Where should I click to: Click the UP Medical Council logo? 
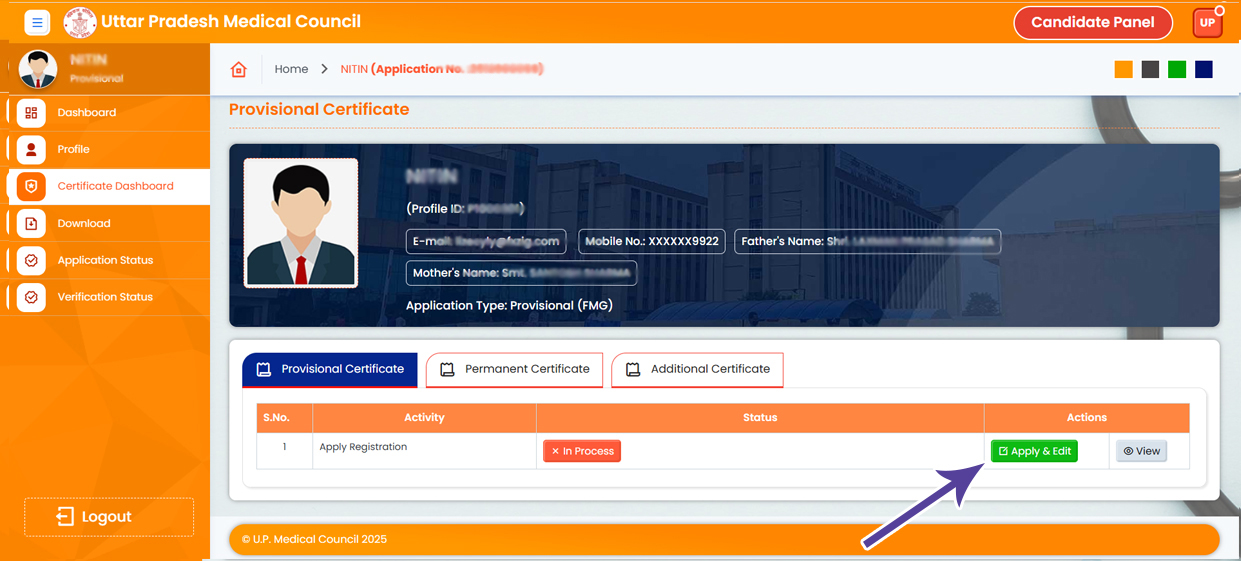coord(80,22)
